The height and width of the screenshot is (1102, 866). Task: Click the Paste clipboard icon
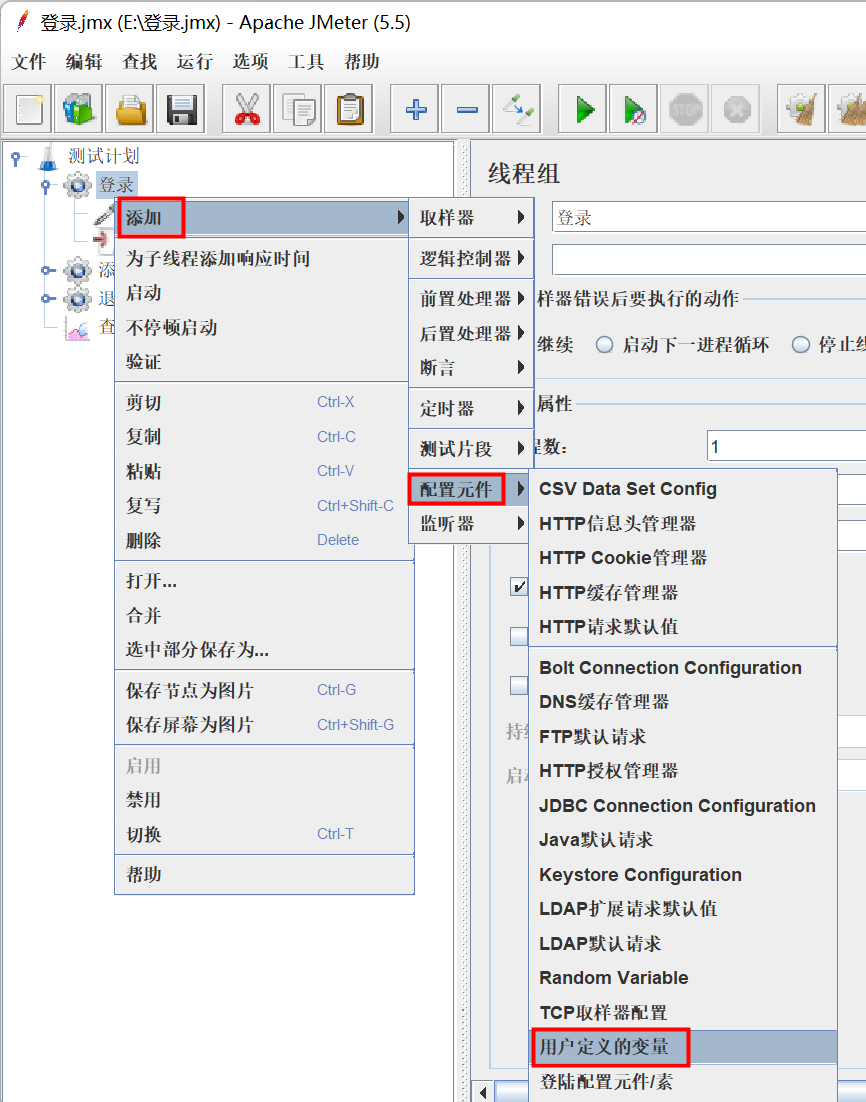[x=349, y=109]
